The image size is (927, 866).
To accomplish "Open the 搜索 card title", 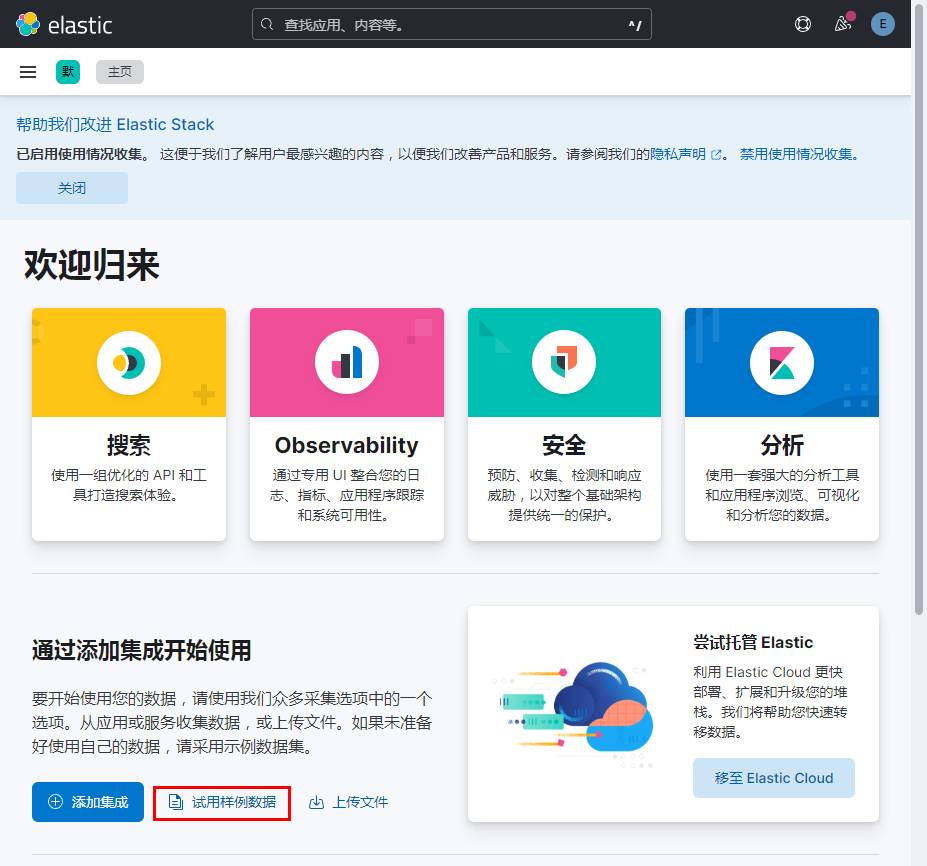I will coord(129,445).
